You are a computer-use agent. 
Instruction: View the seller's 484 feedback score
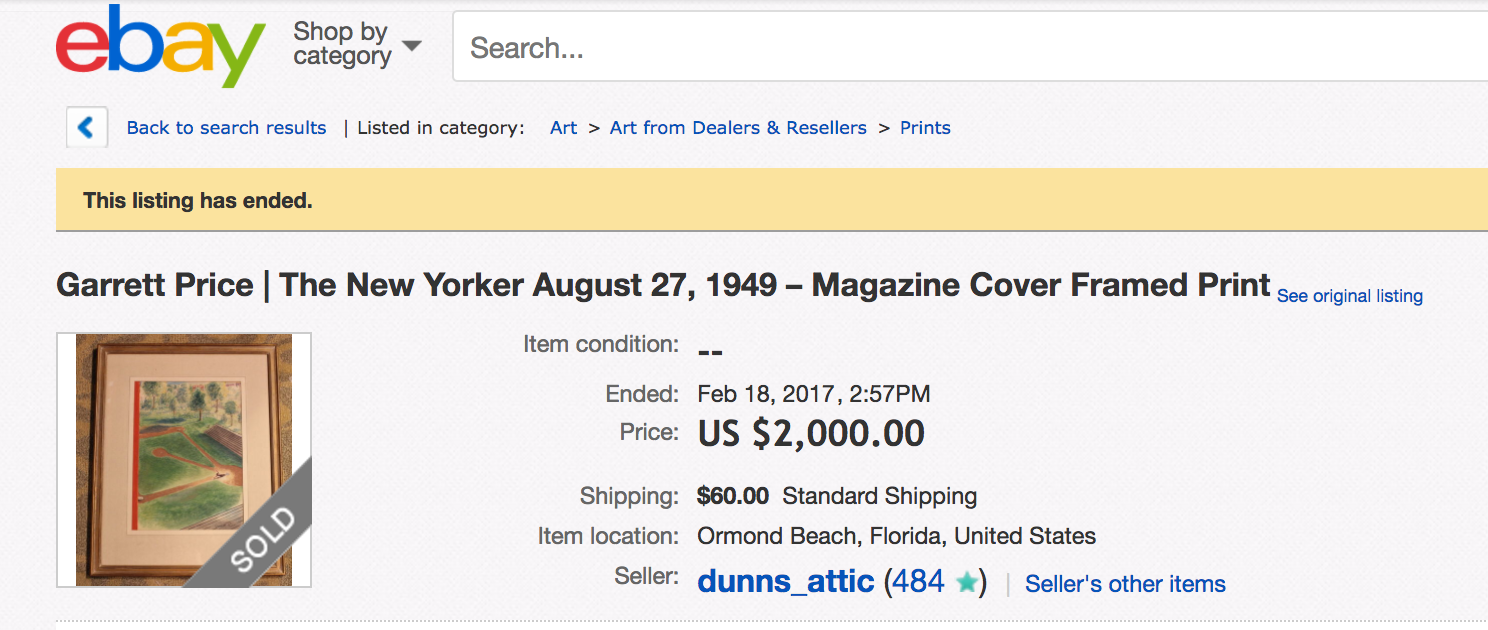(x=918, y=582)
